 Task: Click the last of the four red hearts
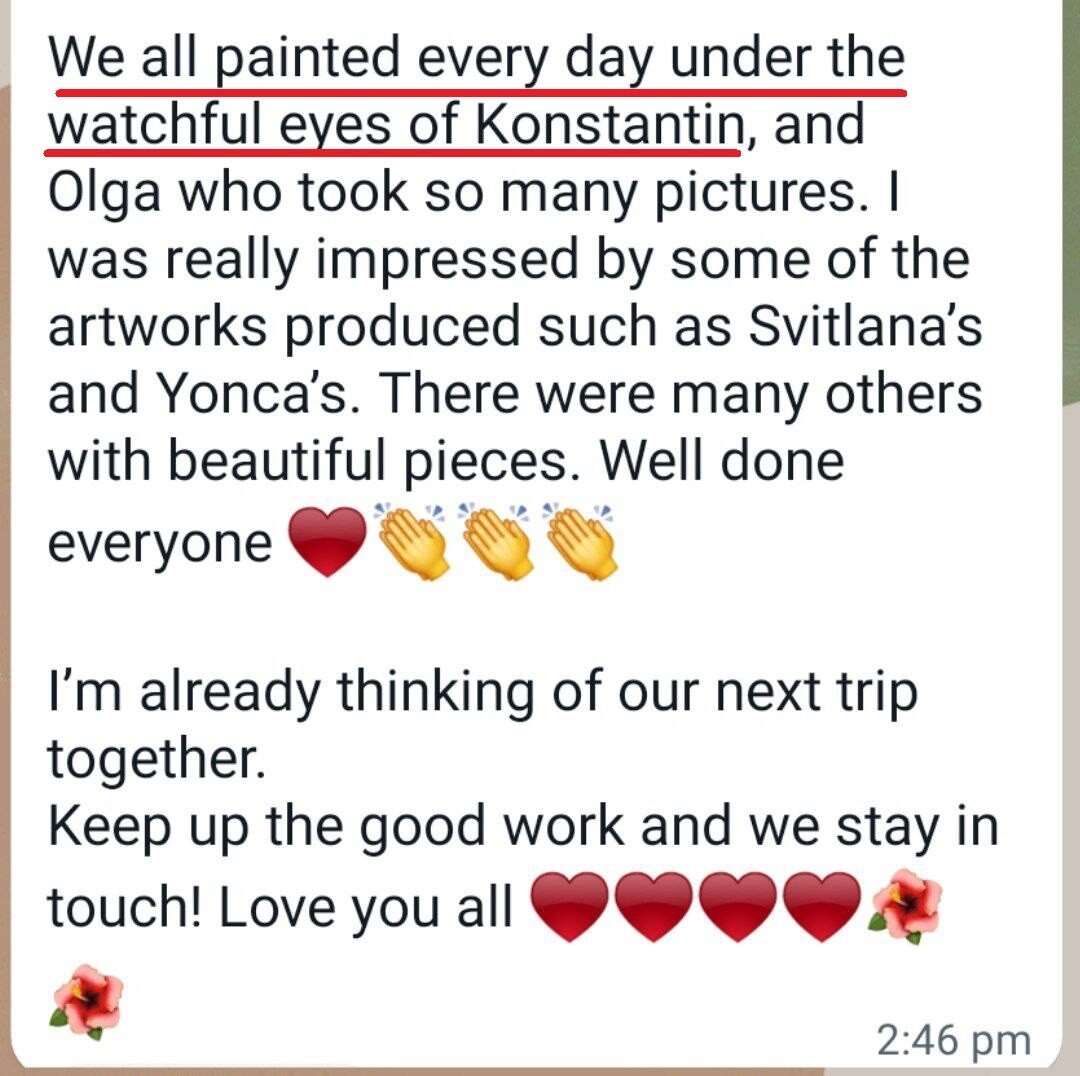[821, 907]
